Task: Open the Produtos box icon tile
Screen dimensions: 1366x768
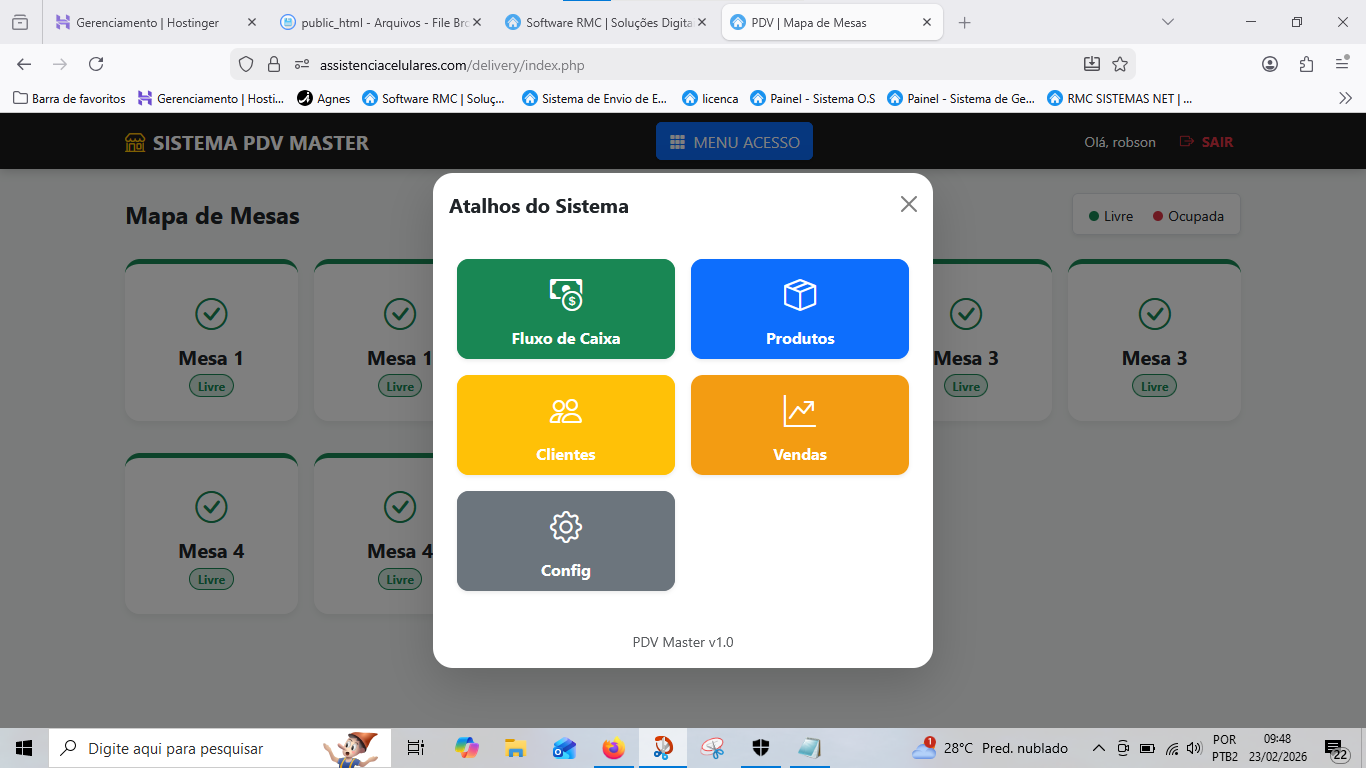Action: (x=799, y=309)
